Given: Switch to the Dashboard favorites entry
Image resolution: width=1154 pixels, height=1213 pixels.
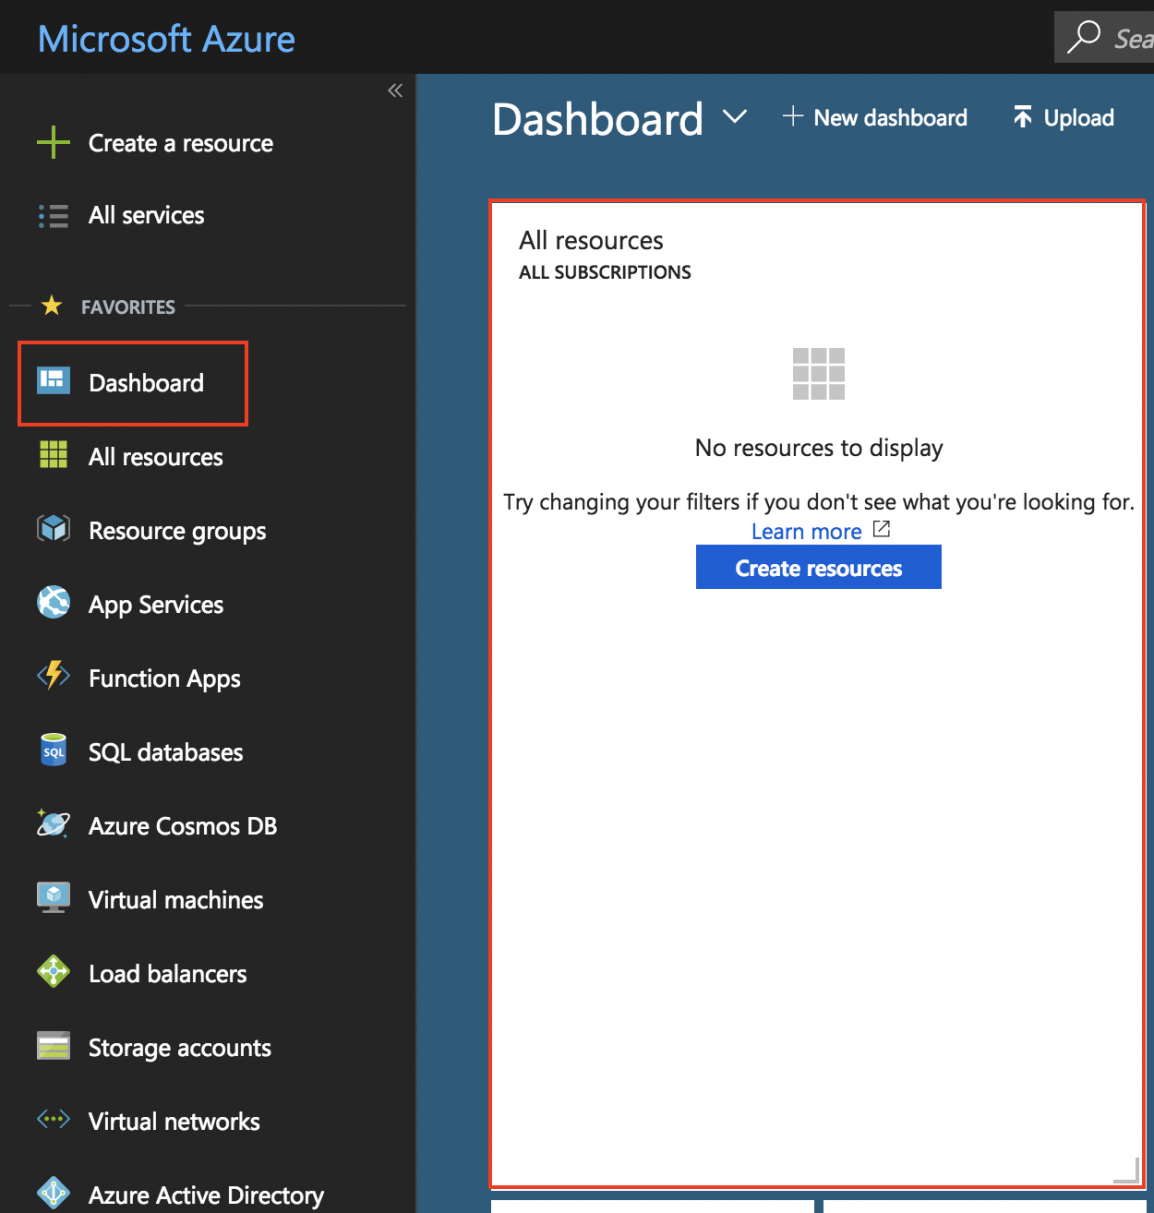Looking at the screenshot, I should [x=145, y=383].
